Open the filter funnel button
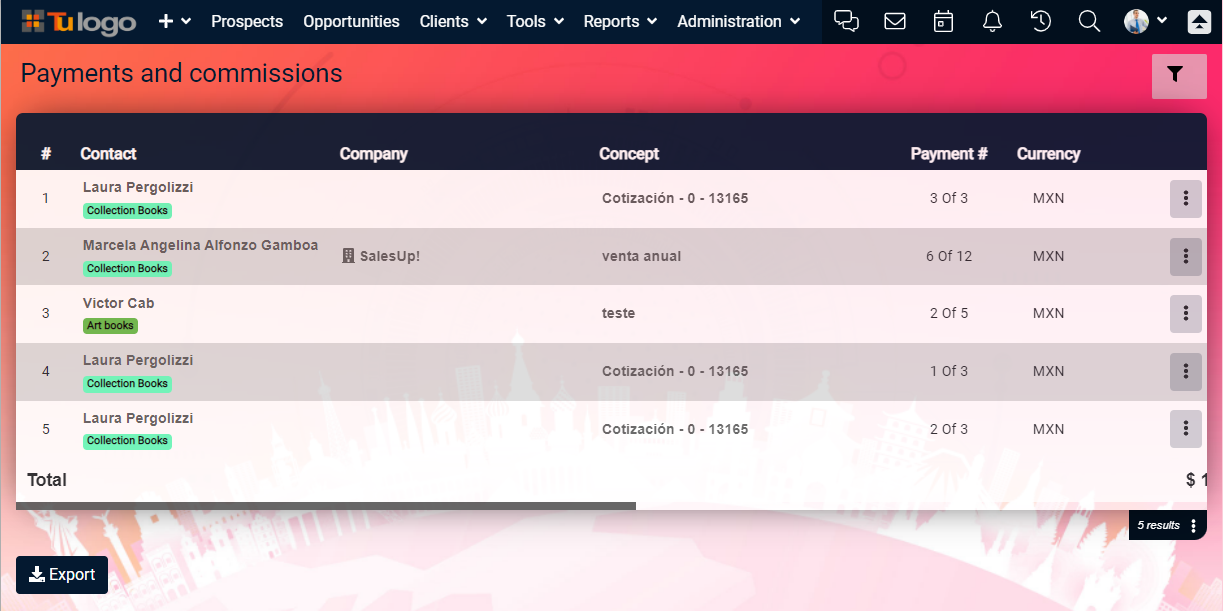Image resolution: width=1223 pixels, height=611 pixels. (1179, 76)
